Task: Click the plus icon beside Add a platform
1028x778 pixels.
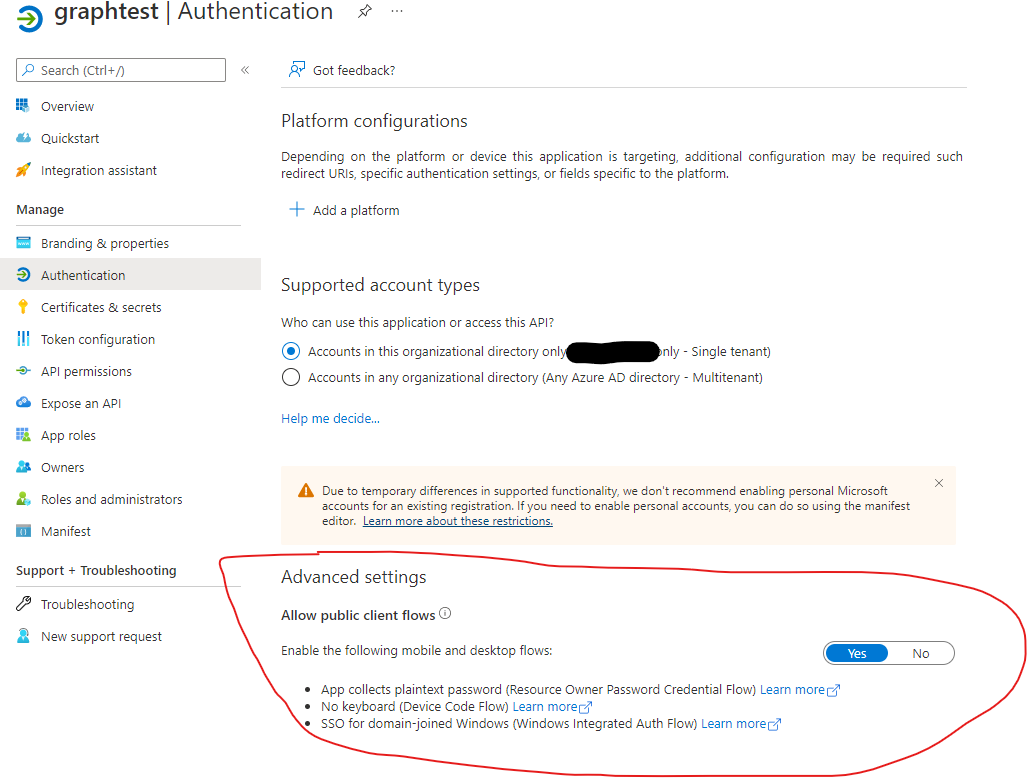Action: click(296, 209)
